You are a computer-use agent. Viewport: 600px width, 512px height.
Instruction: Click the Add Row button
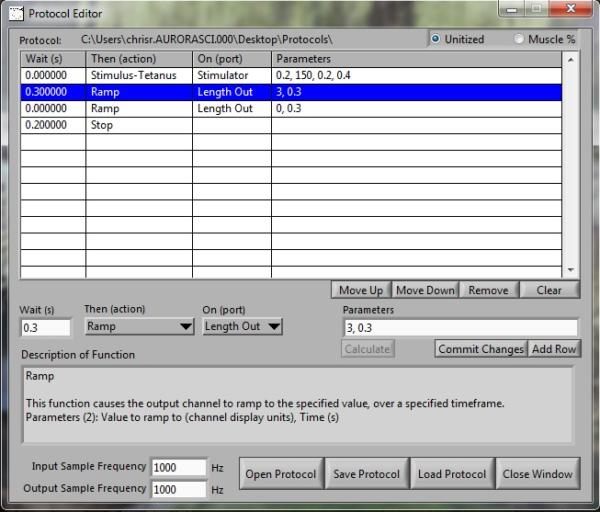coord(554,349)
